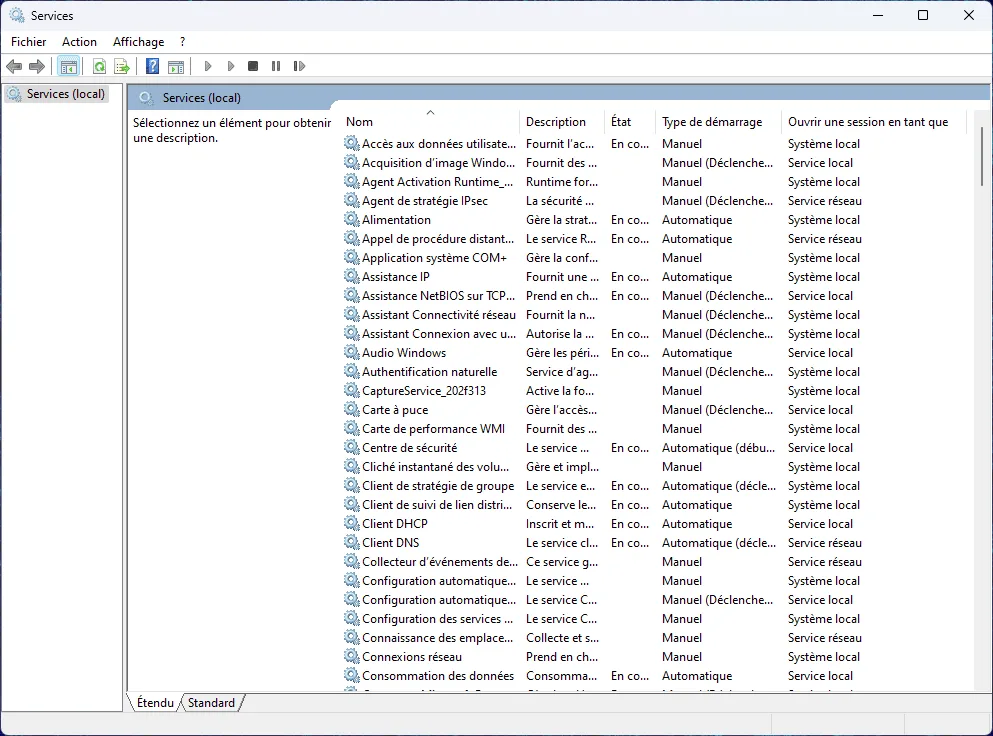993x736 pixels.
Task: Click the gear icon beside Connexions réseau
Action: pyautogui.click(x=351, y=656)
